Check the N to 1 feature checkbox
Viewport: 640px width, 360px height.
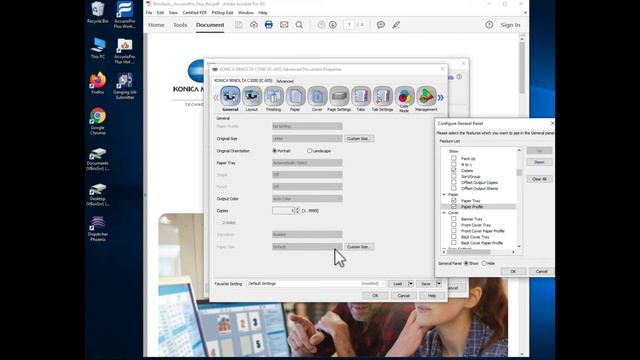pos(454,164)
